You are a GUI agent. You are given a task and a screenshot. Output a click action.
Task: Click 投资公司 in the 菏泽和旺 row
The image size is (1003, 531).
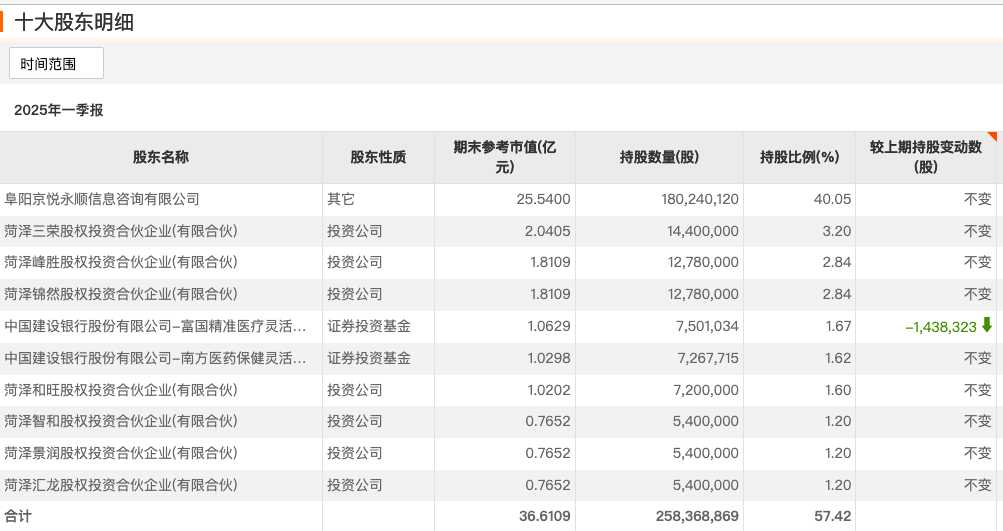point(355,390)
